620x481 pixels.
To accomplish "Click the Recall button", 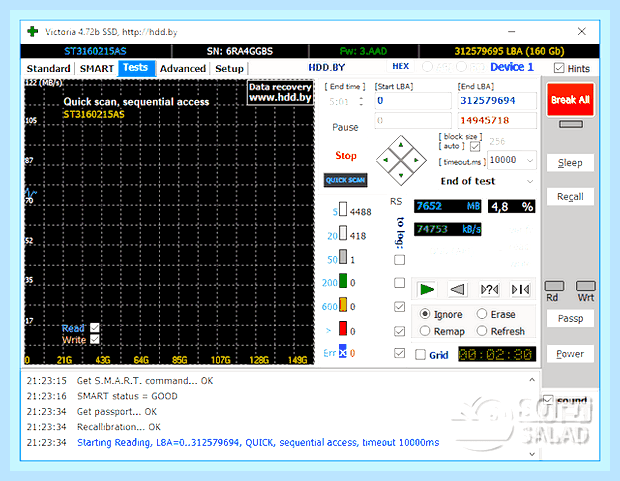I will coord(570,197).
